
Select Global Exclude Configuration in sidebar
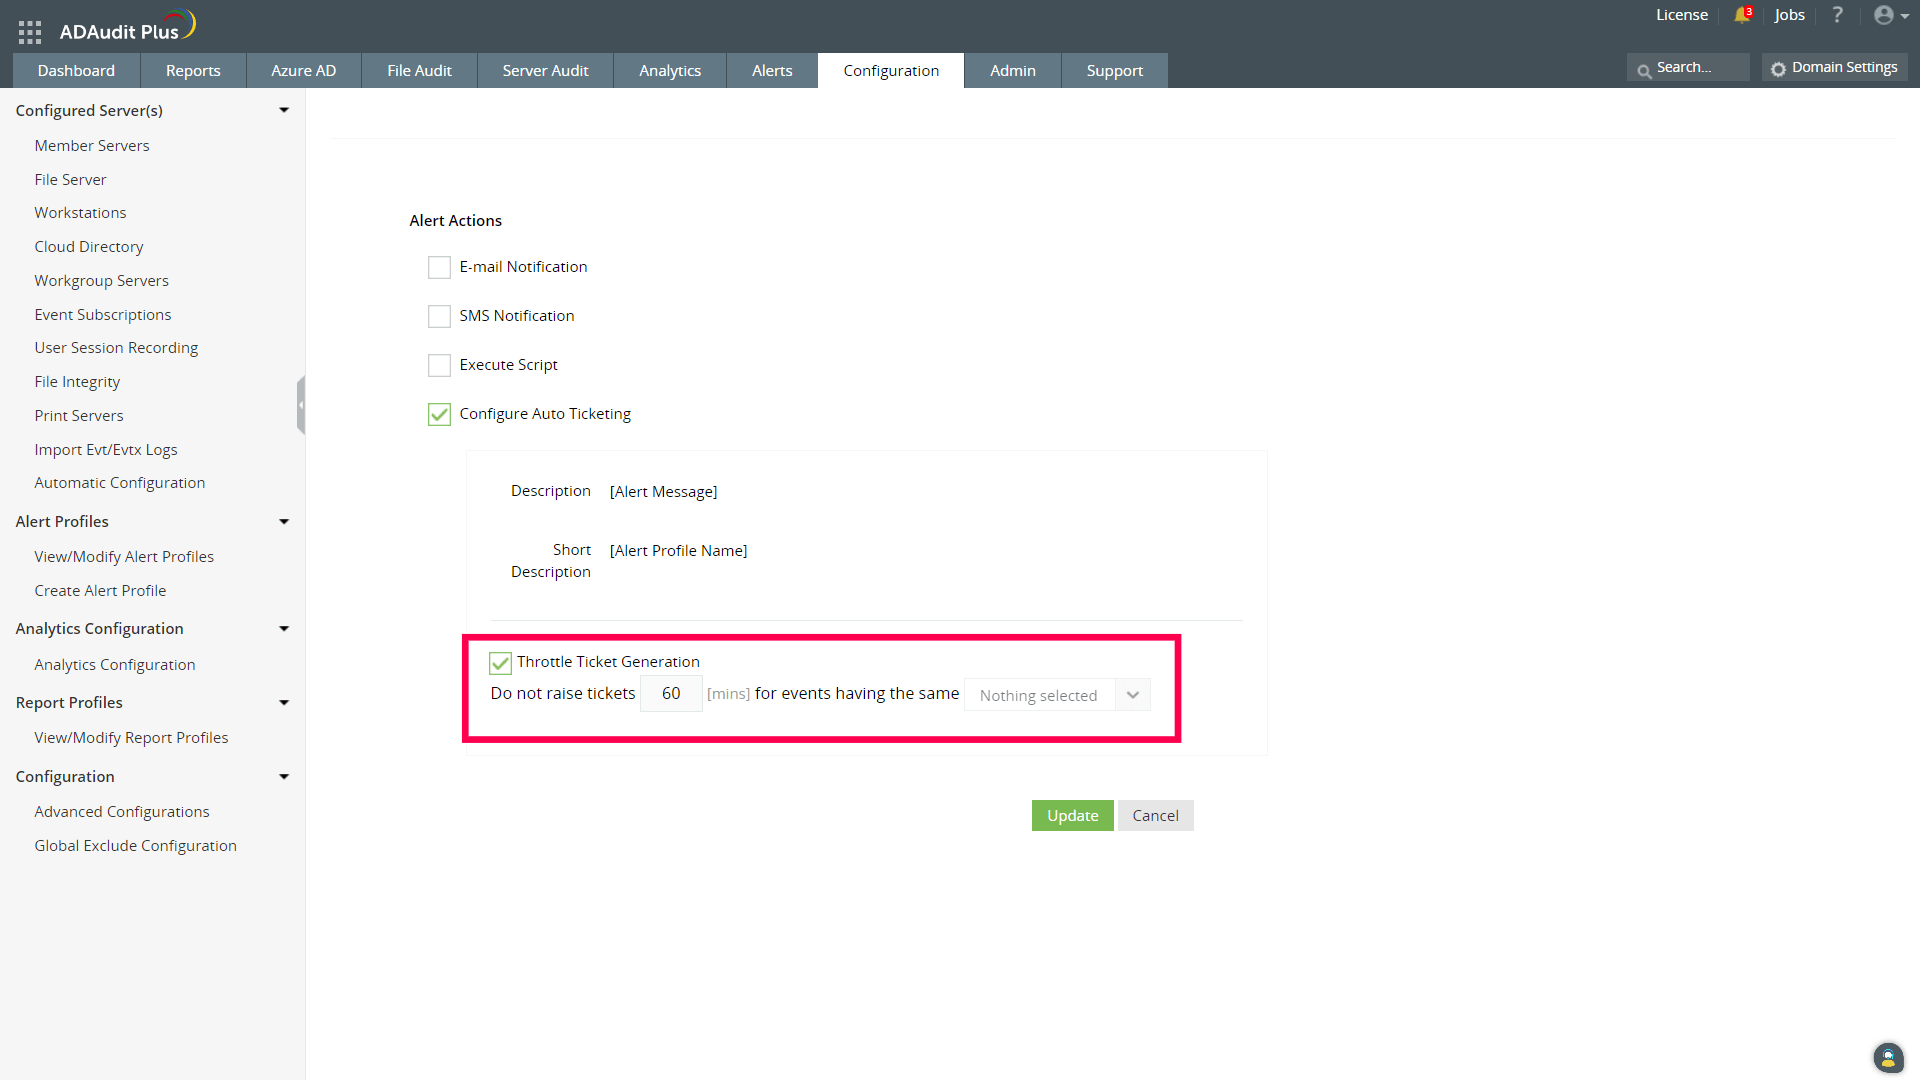pos(135,845)
